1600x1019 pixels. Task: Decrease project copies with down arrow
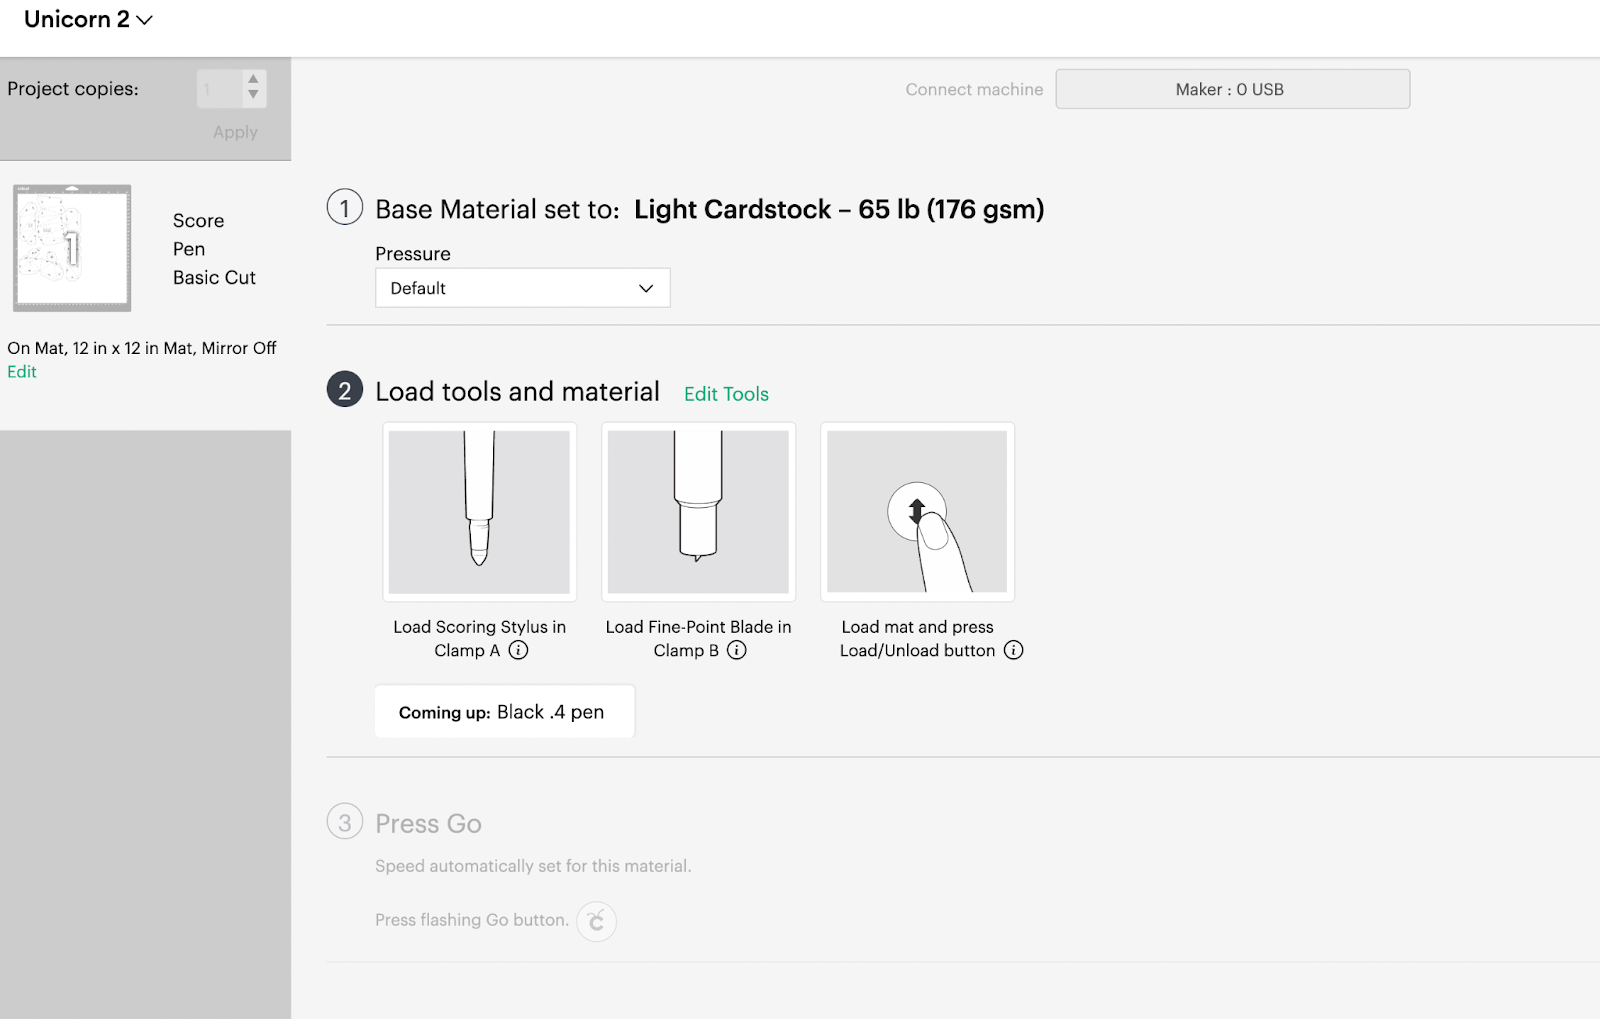tap(254, 95)
